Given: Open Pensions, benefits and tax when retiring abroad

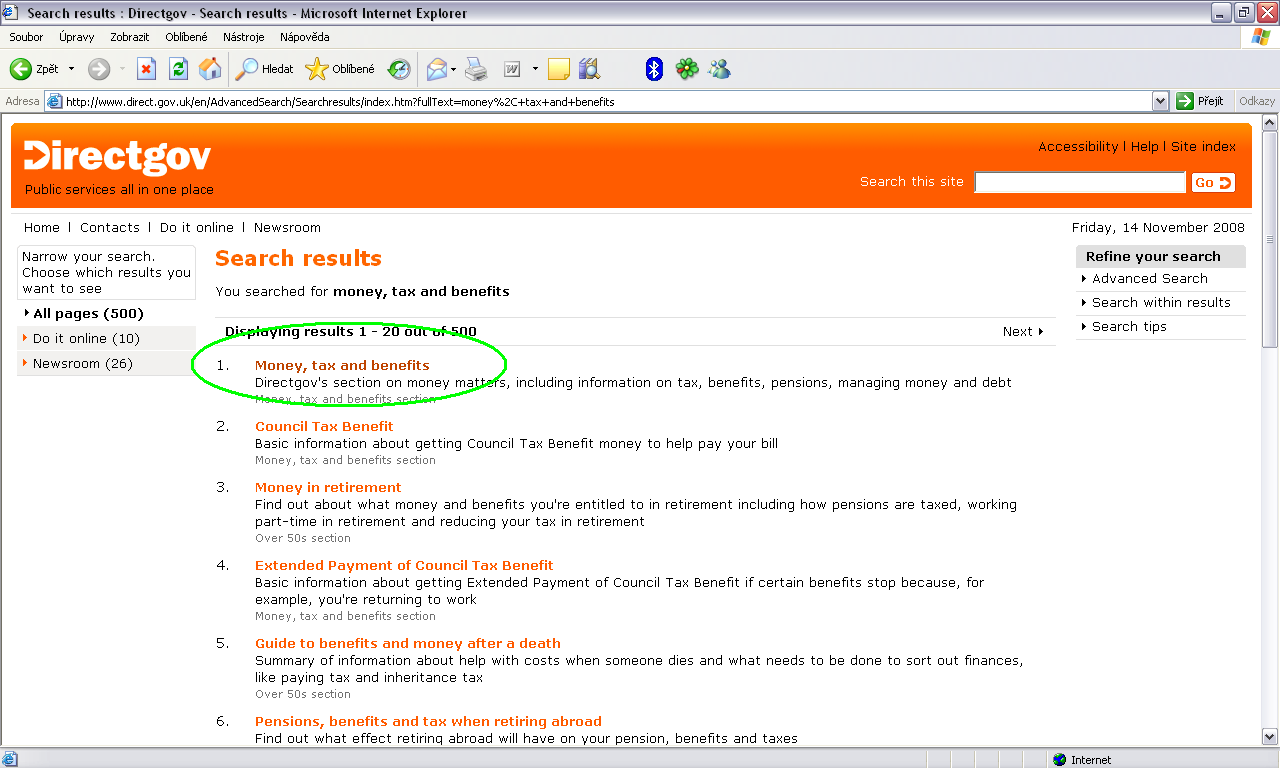Looking at the screenshot, I should pos(428,721).
